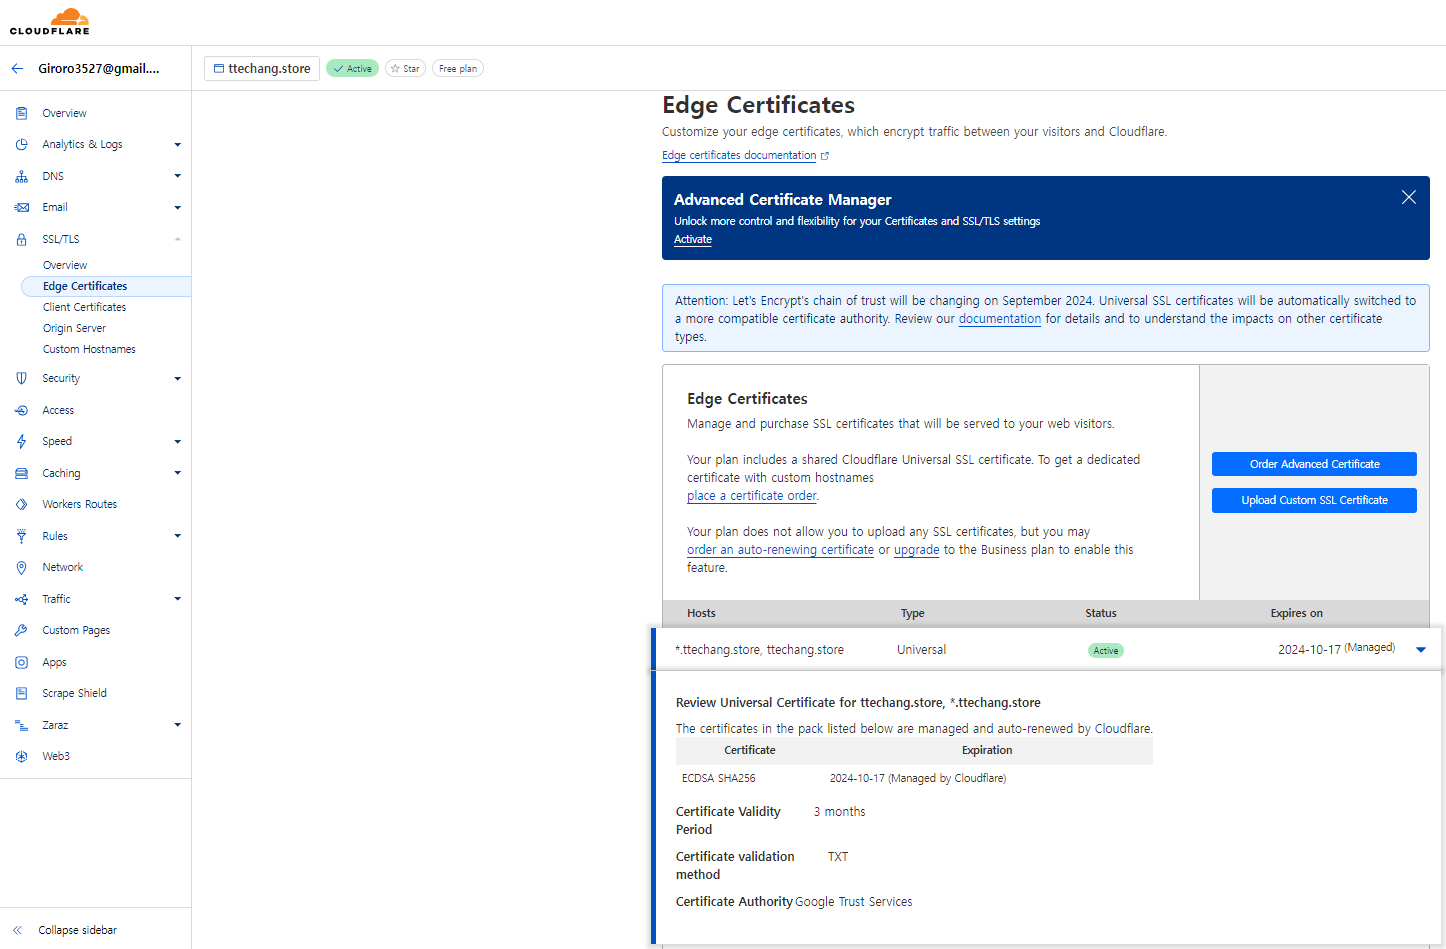Click Google Trust Services authority text
This screenshot has width=1446, height=949.
pyautogui.click(x=854, y=902)
